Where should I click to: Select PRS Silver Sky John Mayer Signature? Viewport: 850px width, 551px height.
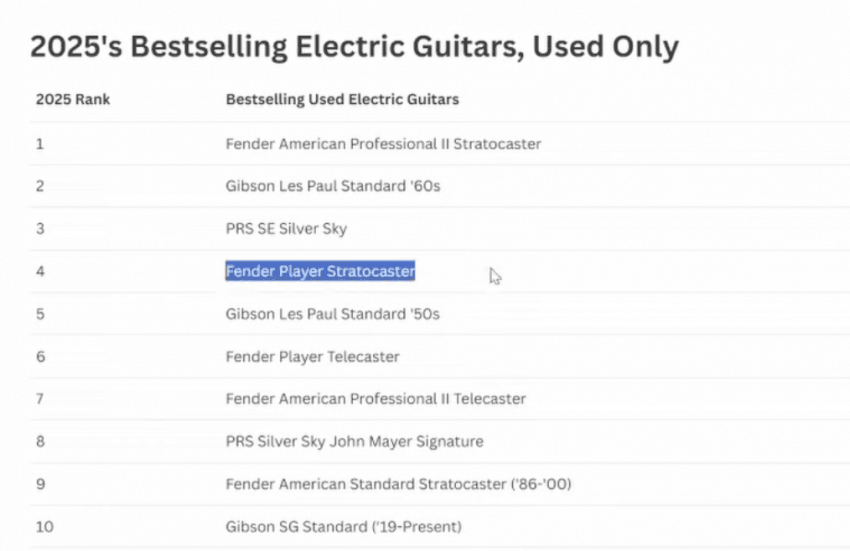(x=354, y=441)
